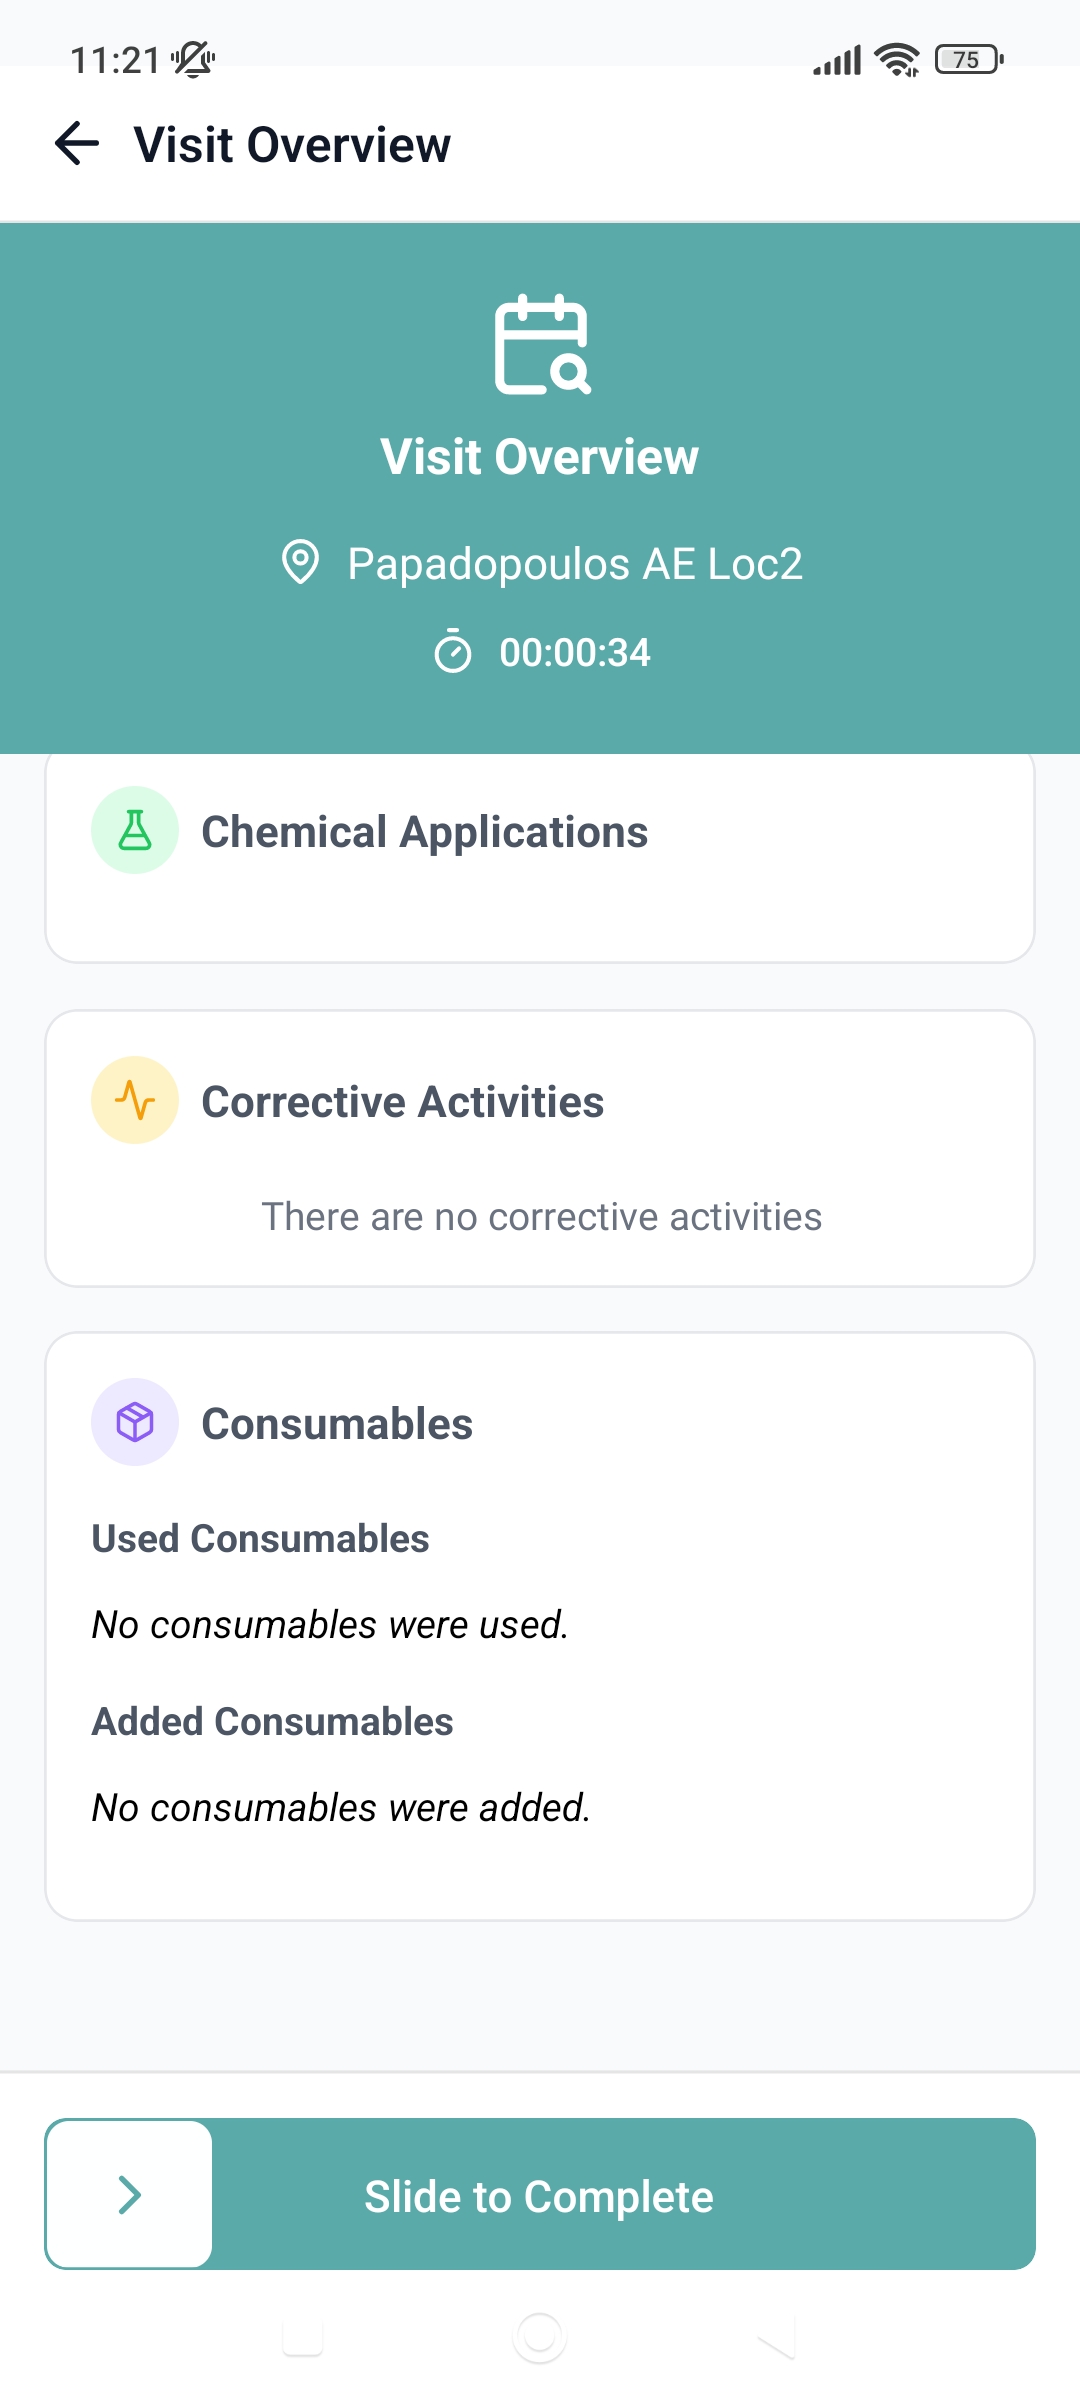Open the Consumables section heading

[x=337, y=1424]
